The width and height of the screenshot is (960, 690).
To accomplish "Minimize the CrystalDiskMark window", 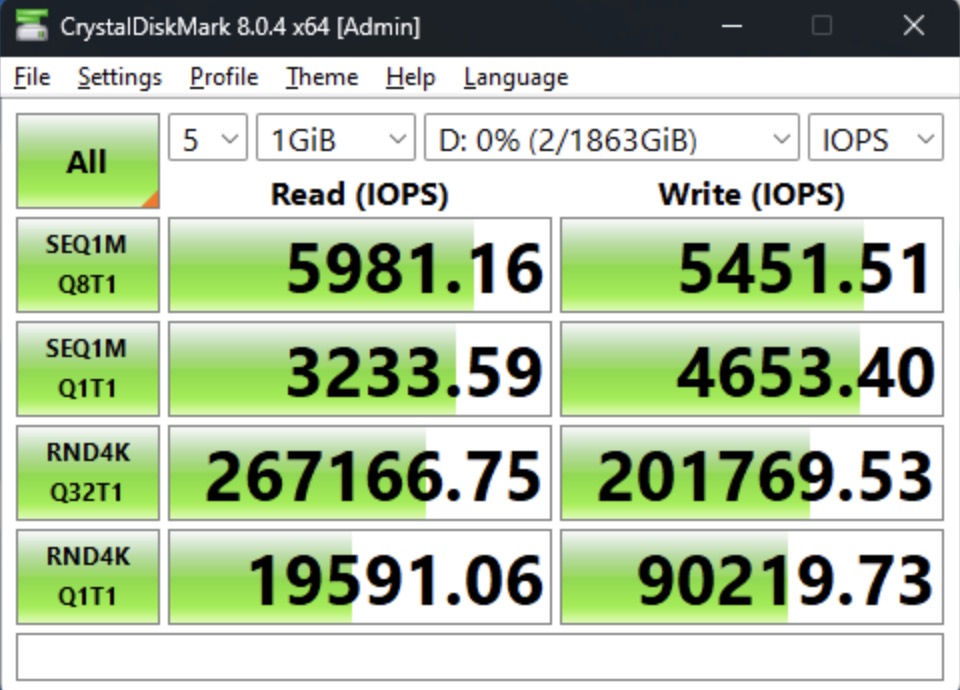I will (729, 26).
